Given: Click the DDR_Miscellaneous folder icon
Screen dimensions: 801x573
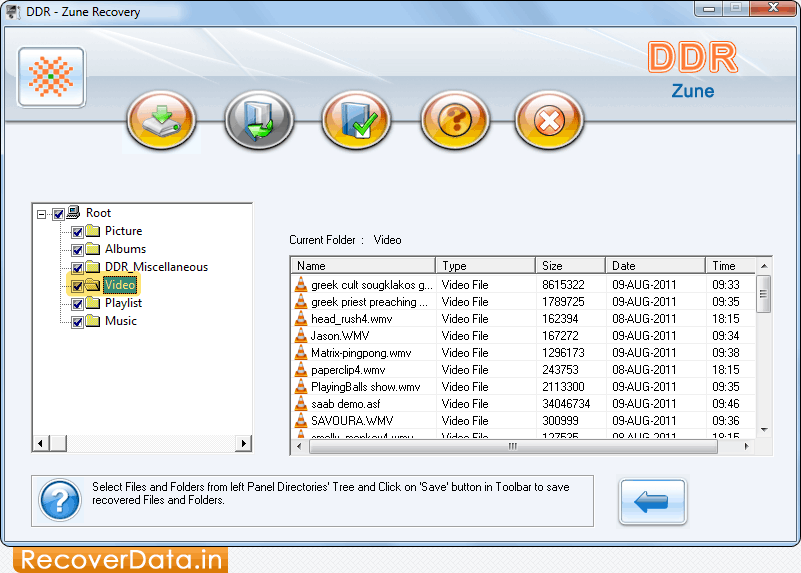Looking at the screenshot, I should point(92,267).
